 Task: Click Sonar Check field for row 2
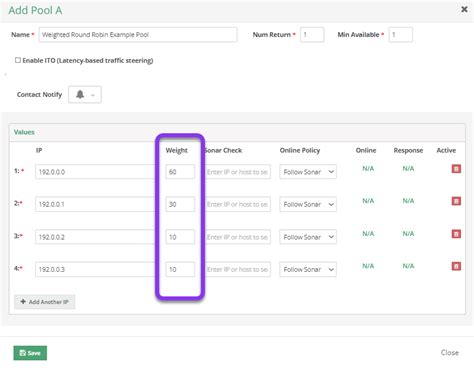point(237,204)
